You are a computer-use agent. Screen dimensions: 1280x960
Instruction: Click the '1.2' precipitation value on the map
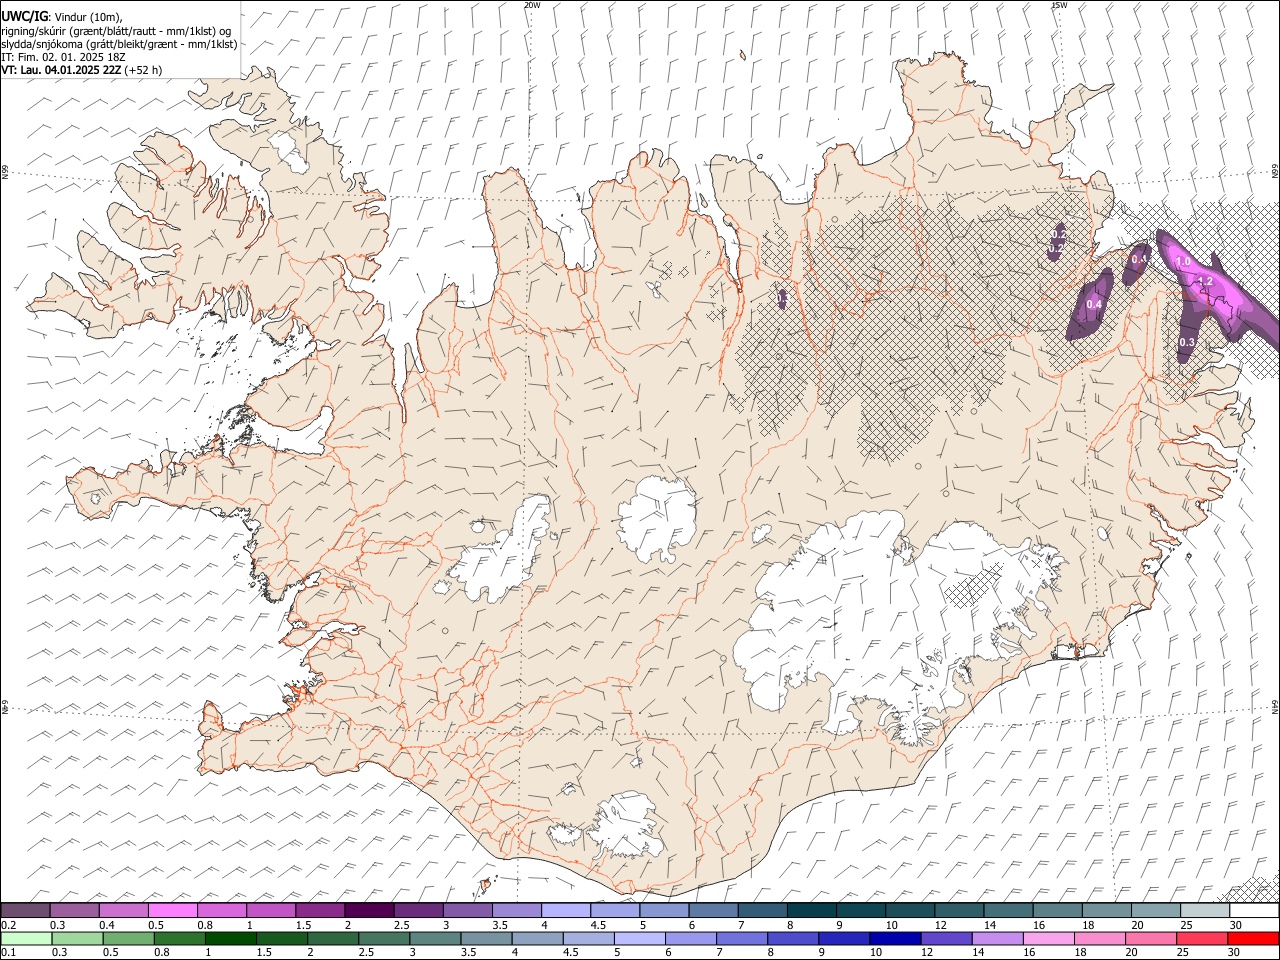point(1205,282)
